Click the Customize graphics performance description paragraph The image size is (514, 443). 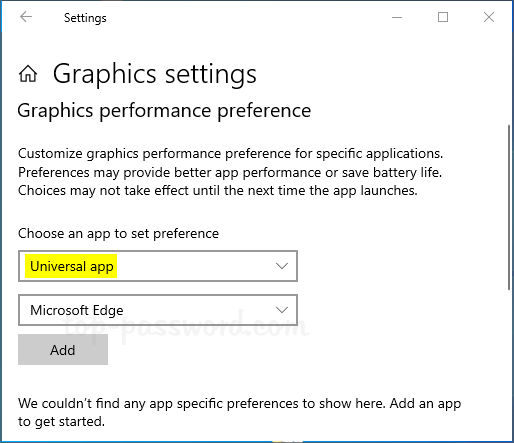(230, 172)
